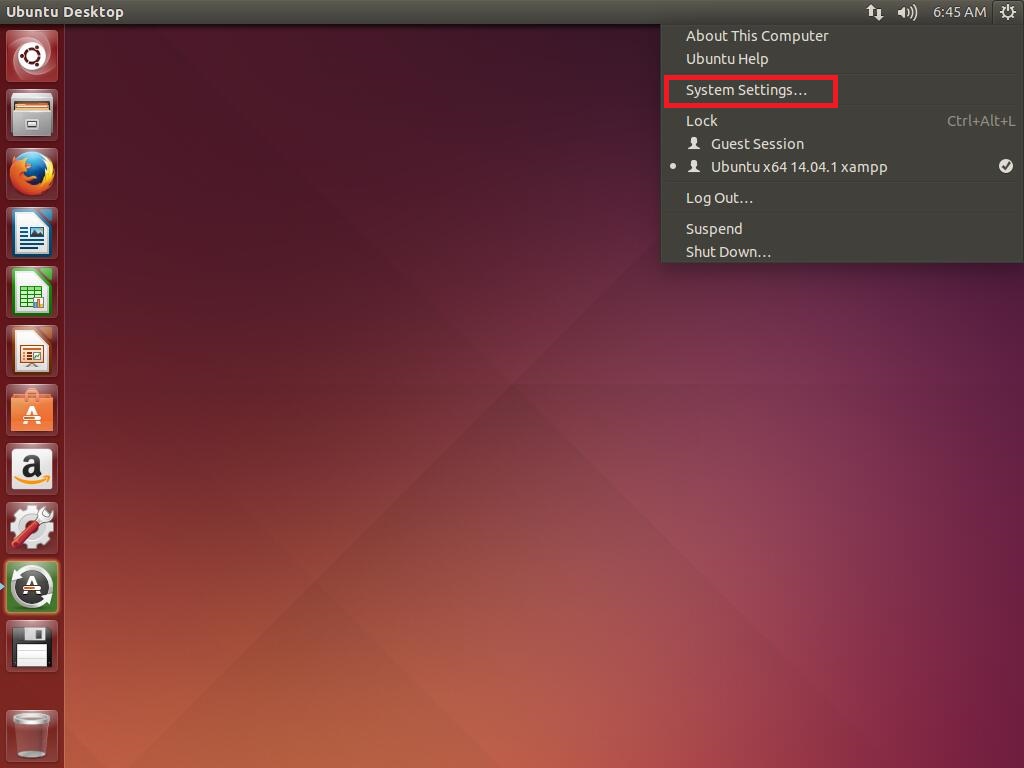Launch Ubuntu Software Center icon

(32, 410)
